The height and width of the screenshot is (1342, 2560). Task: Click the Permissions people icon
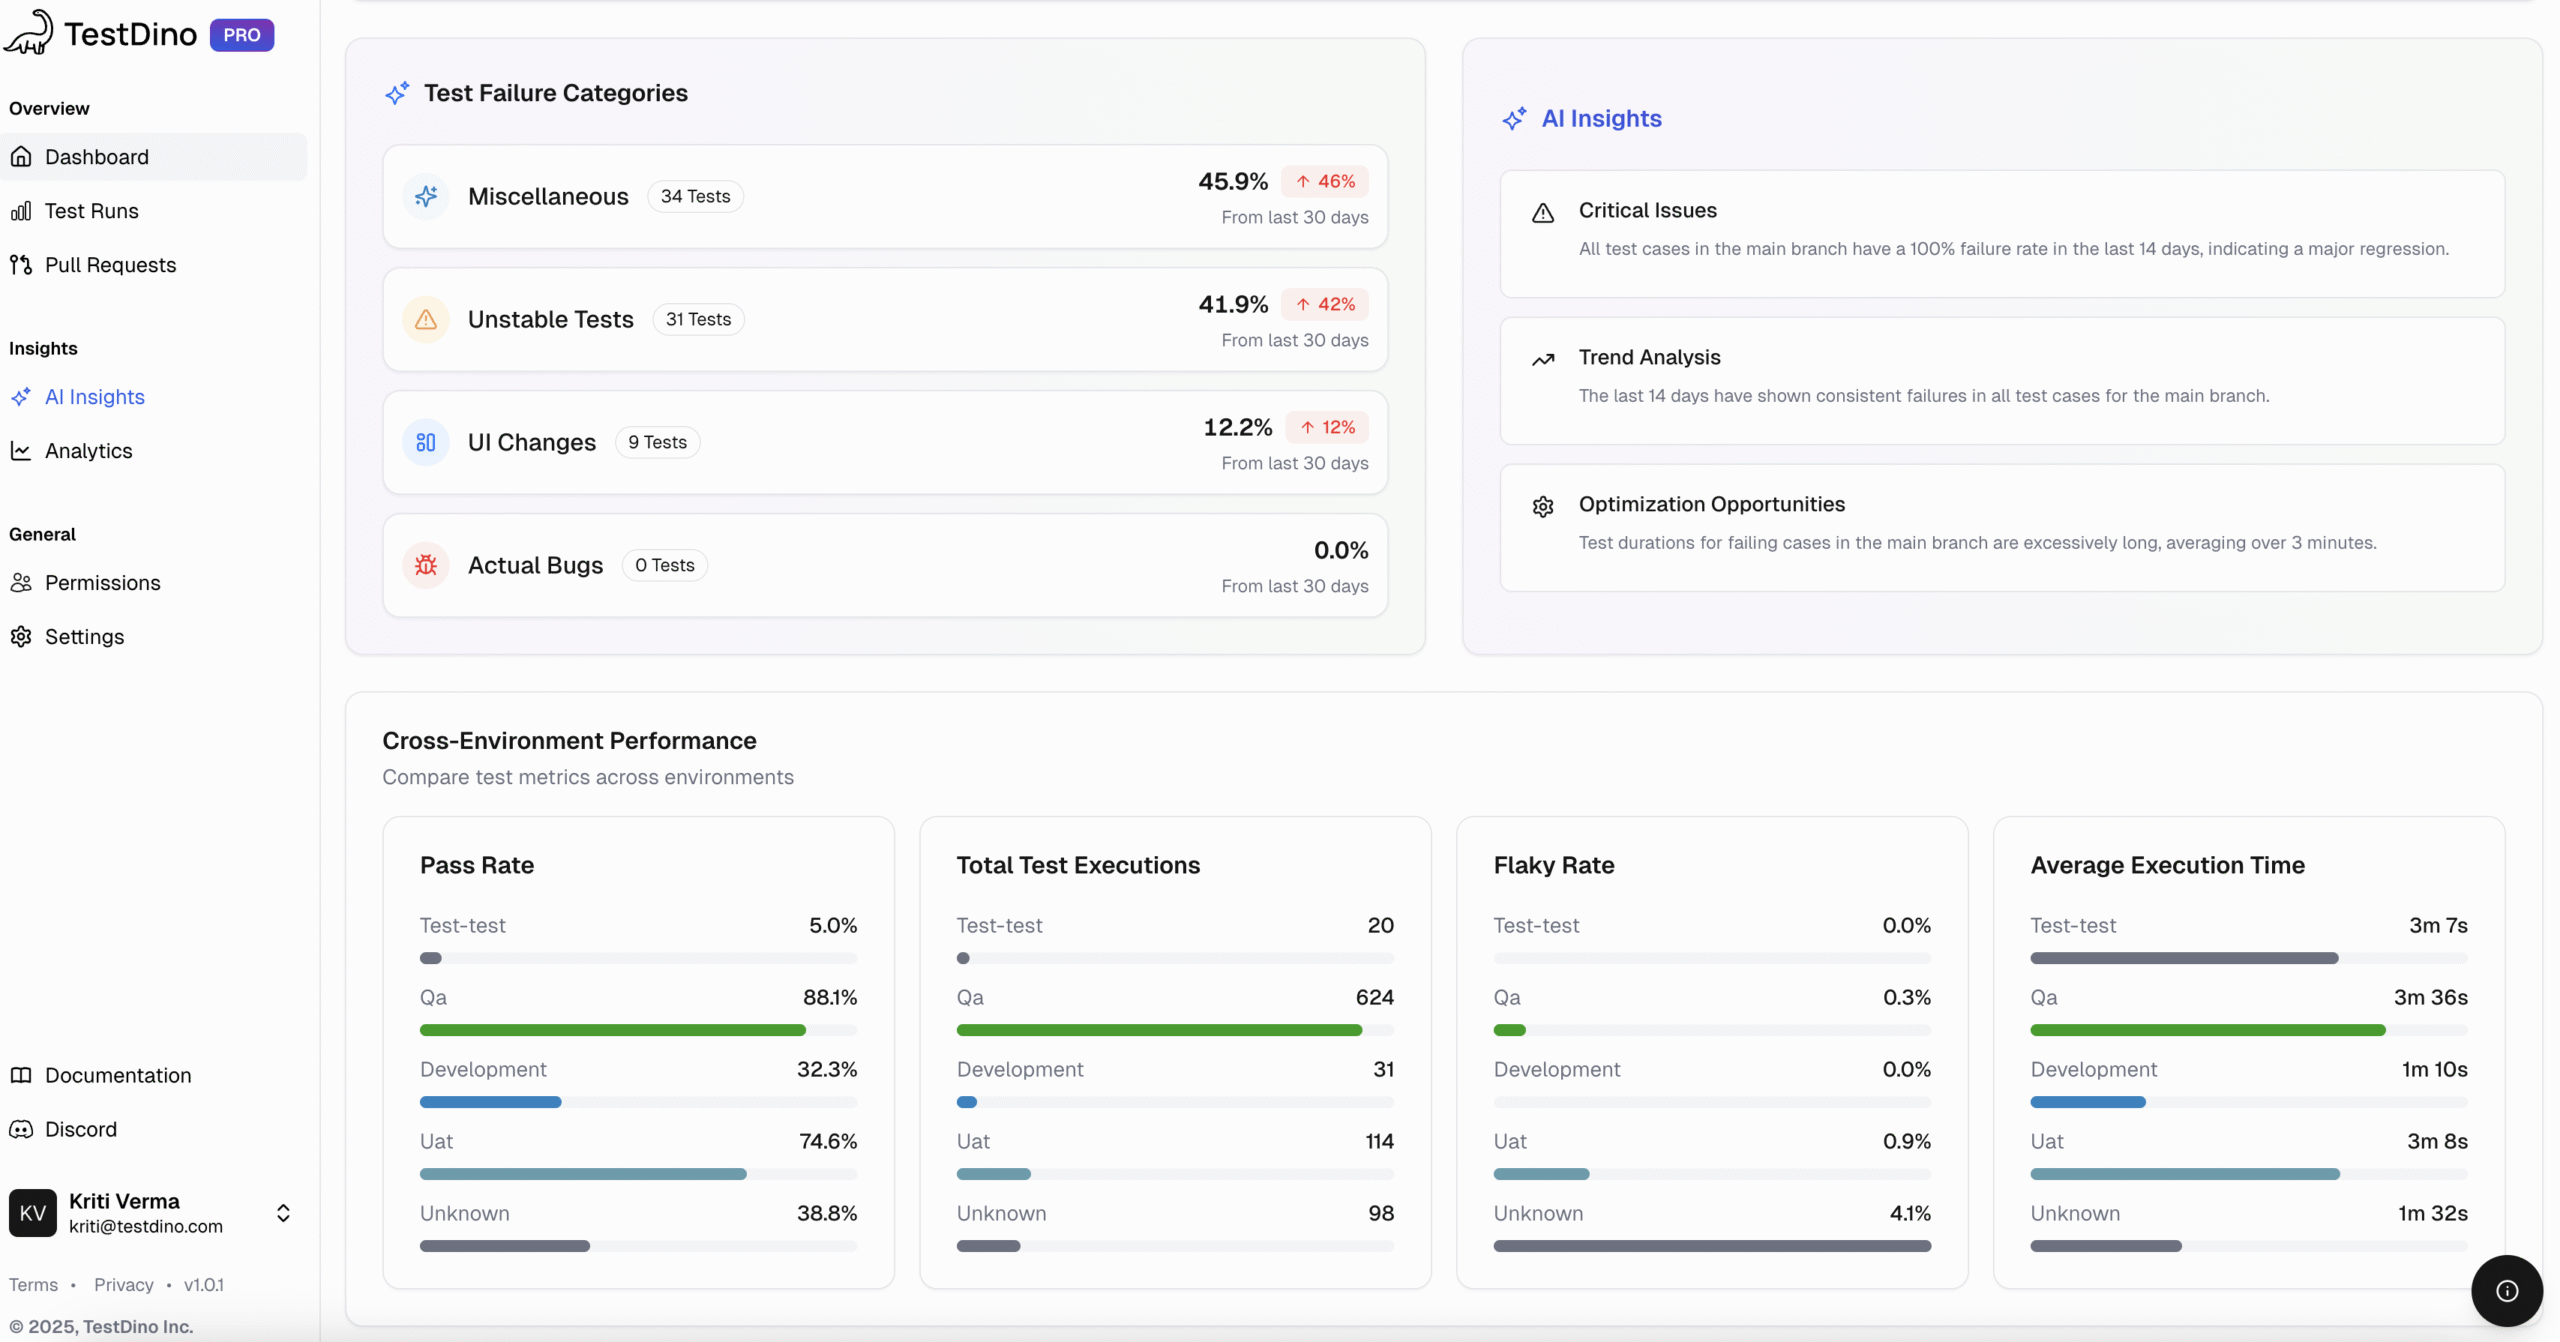pyautogui.click(x=21, y=583)
